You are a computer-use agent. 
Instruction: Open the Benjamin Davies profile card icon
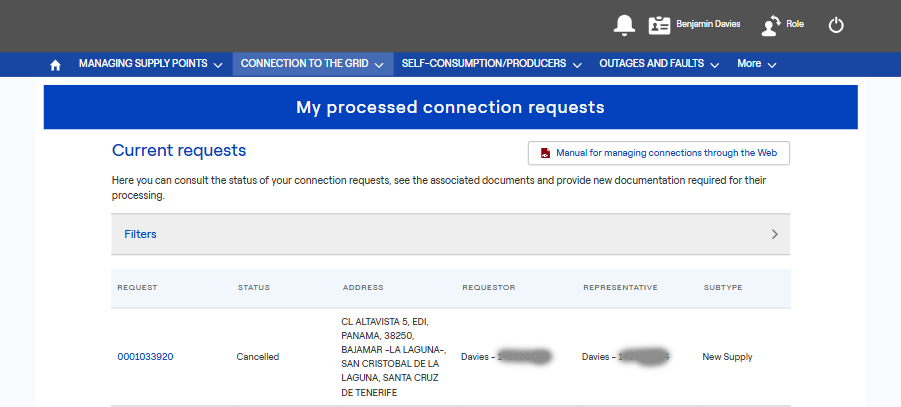[660, 25]
